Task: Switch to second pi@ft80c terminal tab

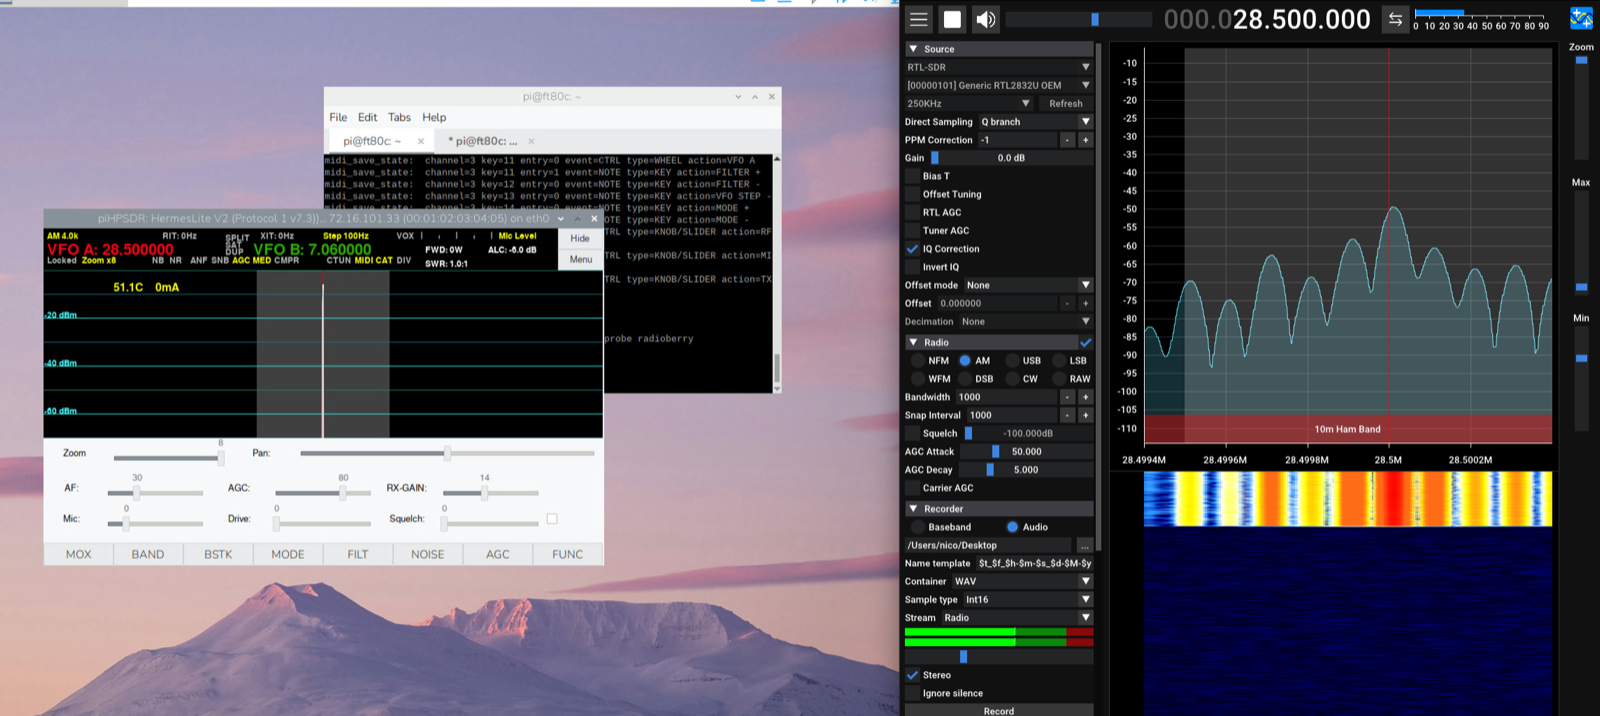Action: [x=486, y=141]
